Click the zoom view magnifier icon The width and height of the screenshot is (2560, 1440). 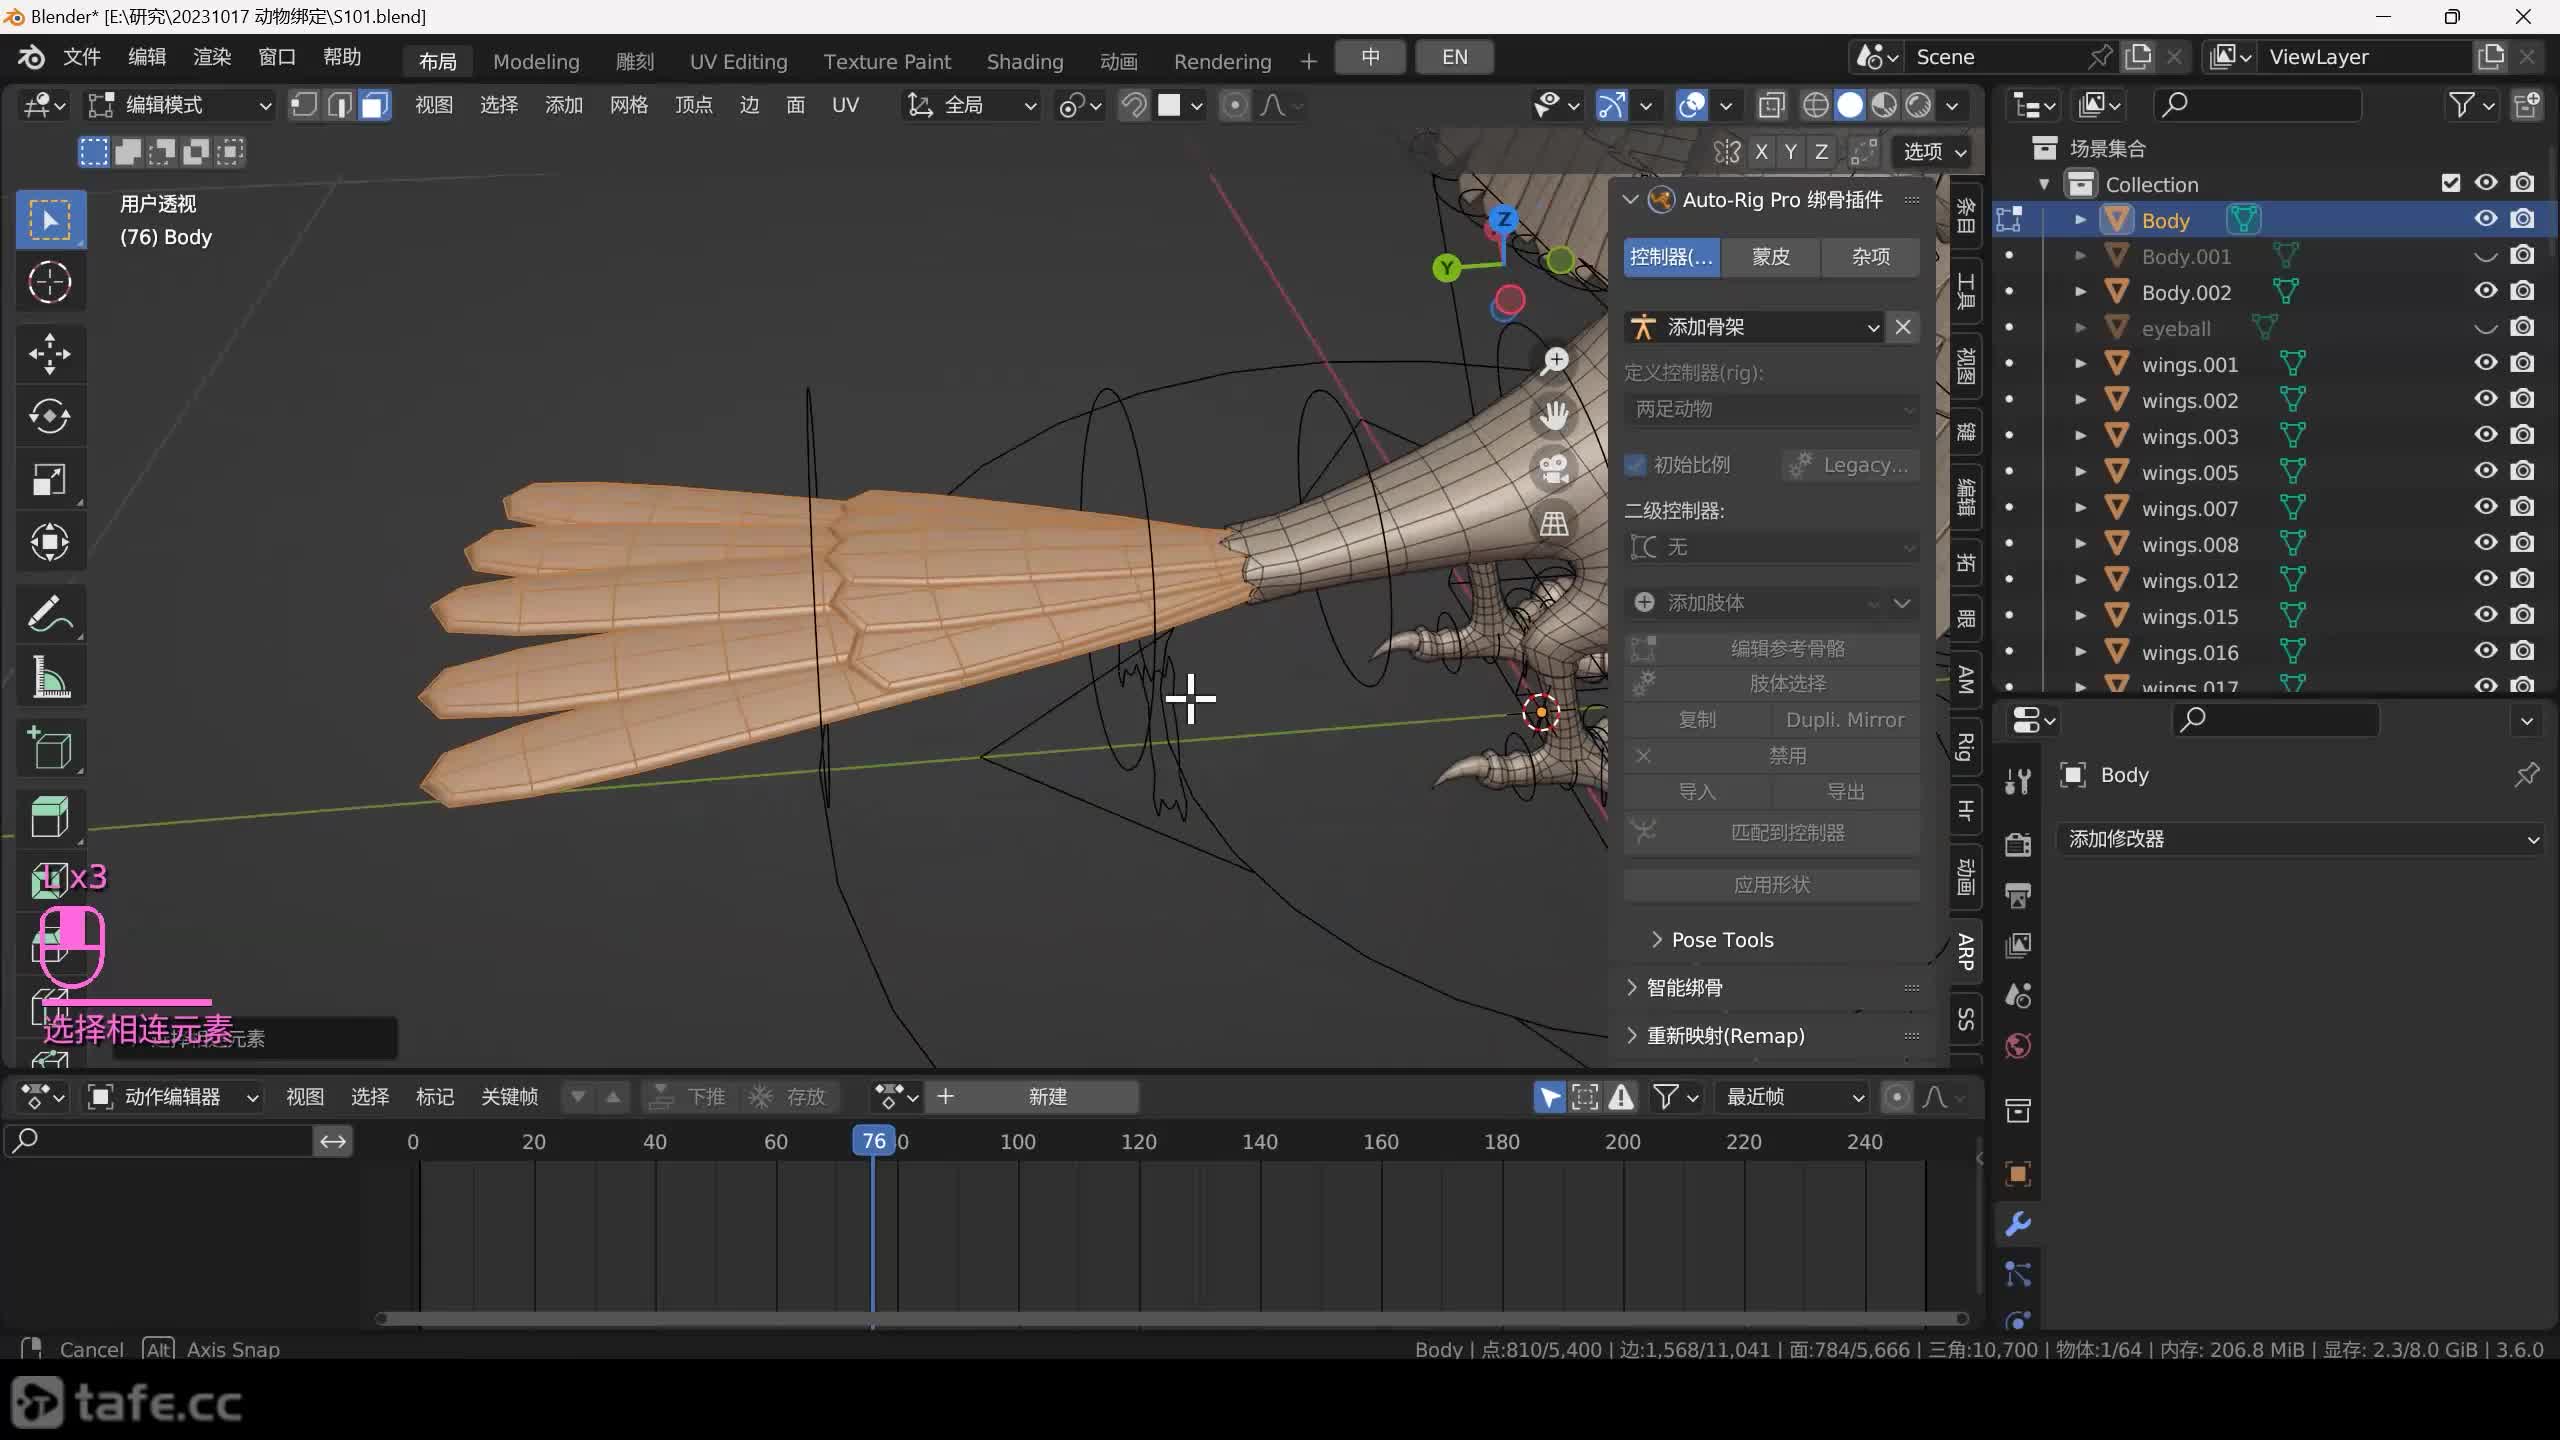point(1554,361)
